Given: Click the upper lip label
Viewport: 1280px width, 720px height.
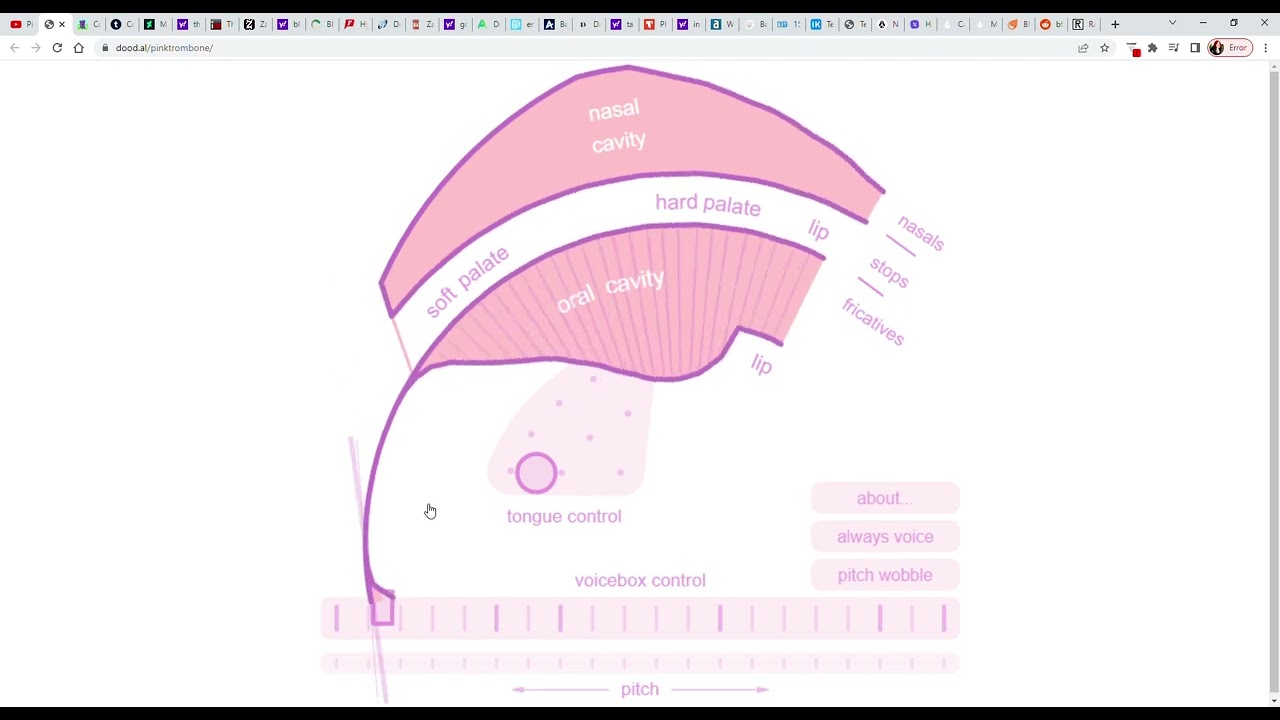Looking at the screenshot, I should 818,230.
